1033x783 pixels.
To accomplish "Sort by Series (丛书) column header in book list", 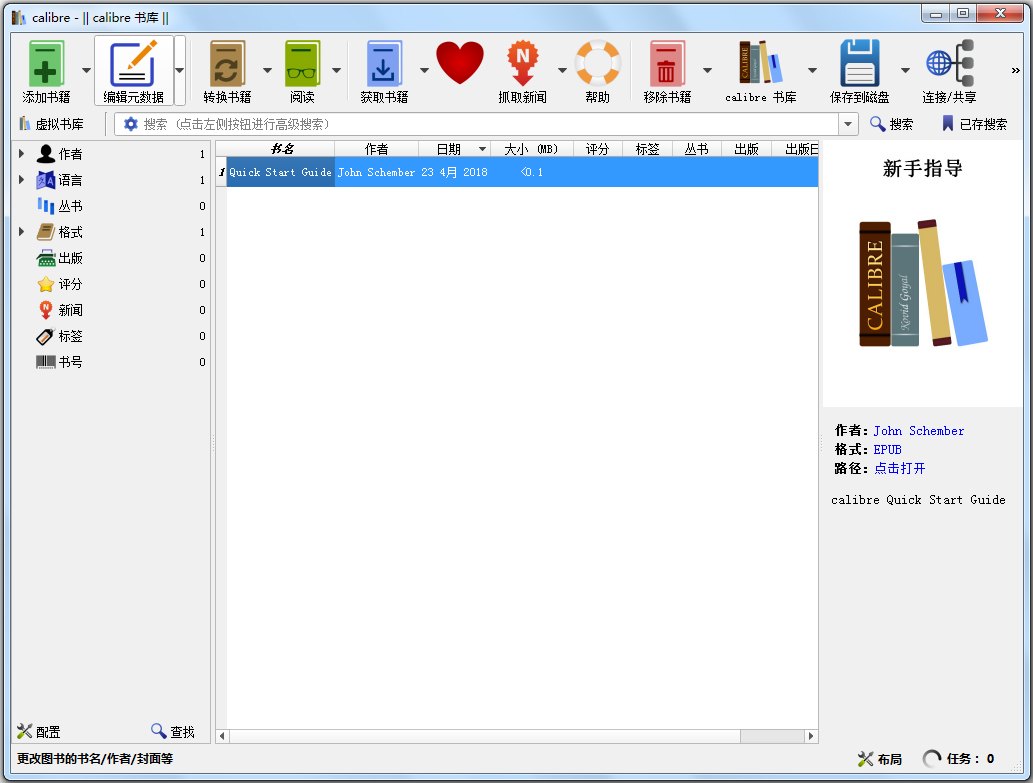I will point(697,149).
